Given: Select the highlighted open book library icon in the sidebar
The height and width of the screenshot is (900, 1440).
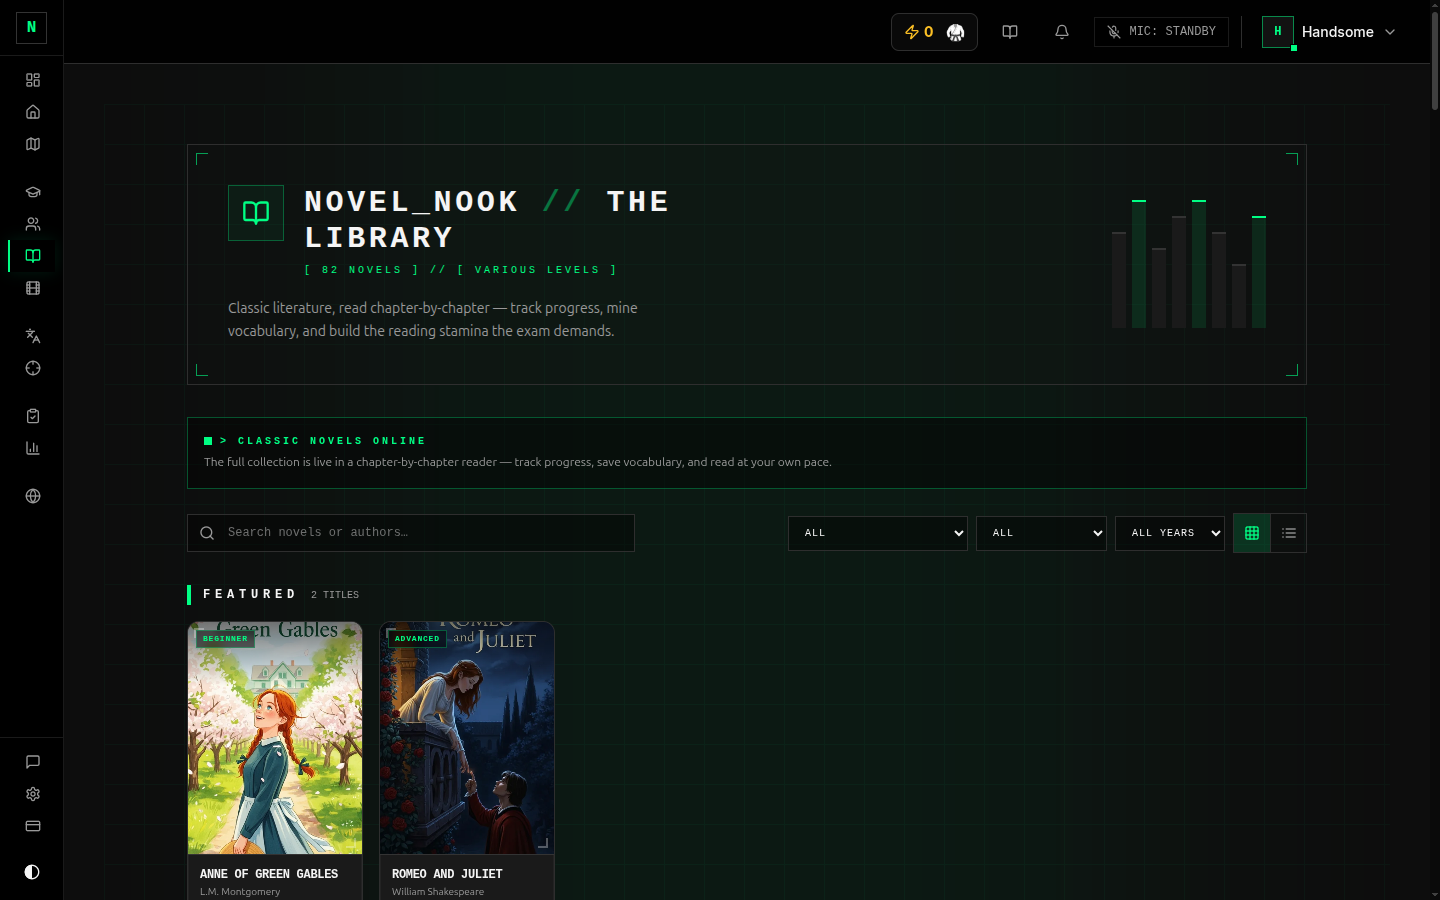Looking at the screenshot, I should (x=33, y=256).
